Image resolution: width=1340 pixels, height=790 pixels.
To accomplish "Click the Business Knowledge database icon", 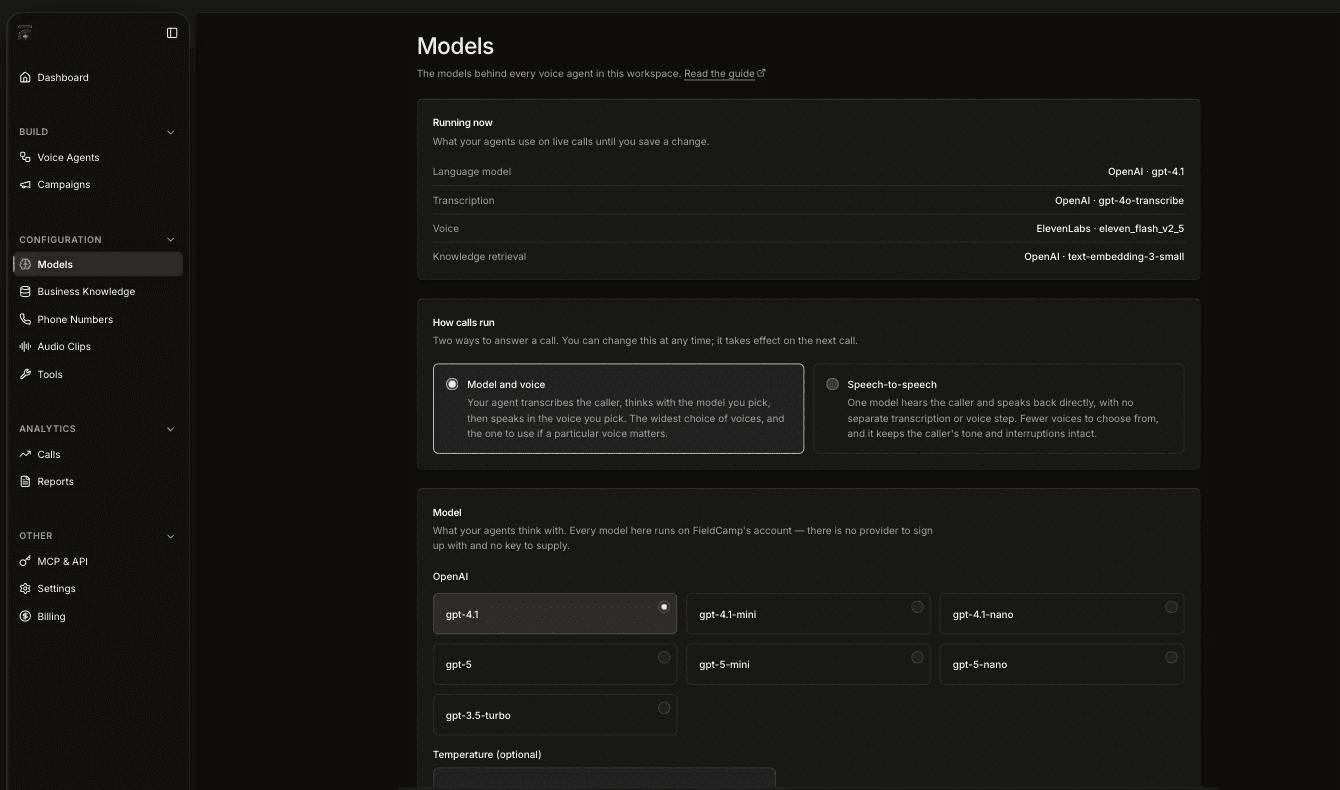I will coord(25,291).
